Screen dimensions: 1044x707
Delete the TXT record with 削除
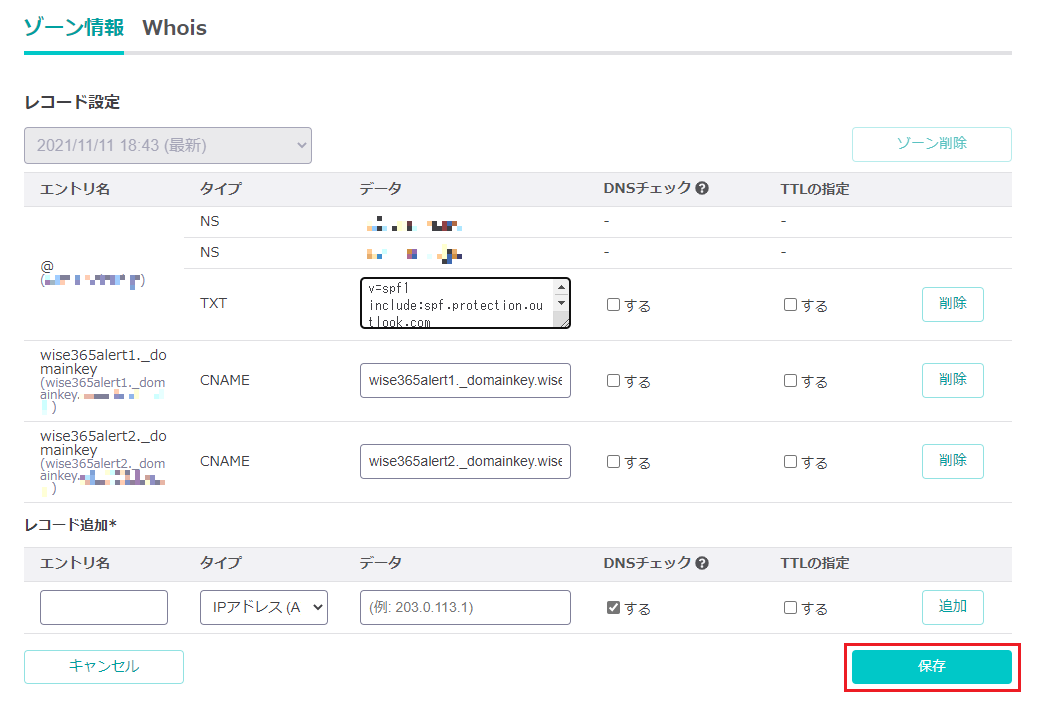(952, 304)
